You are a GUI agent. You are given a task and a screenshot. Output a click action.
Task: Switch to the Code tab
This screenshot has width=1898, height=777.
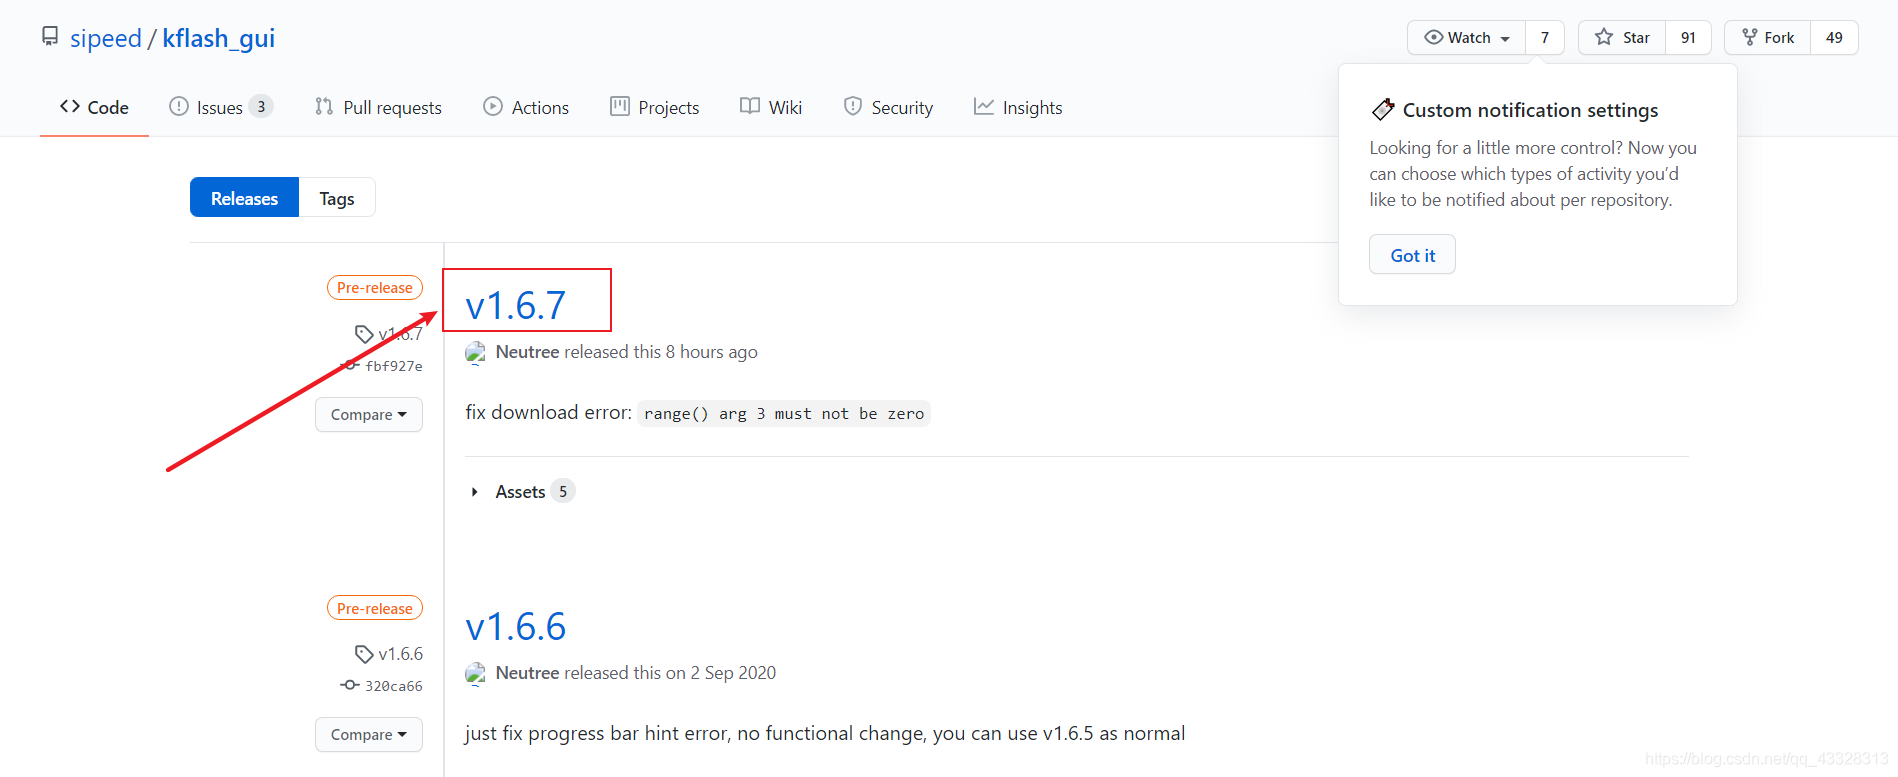pyautogui.click(x=94, y=107)
